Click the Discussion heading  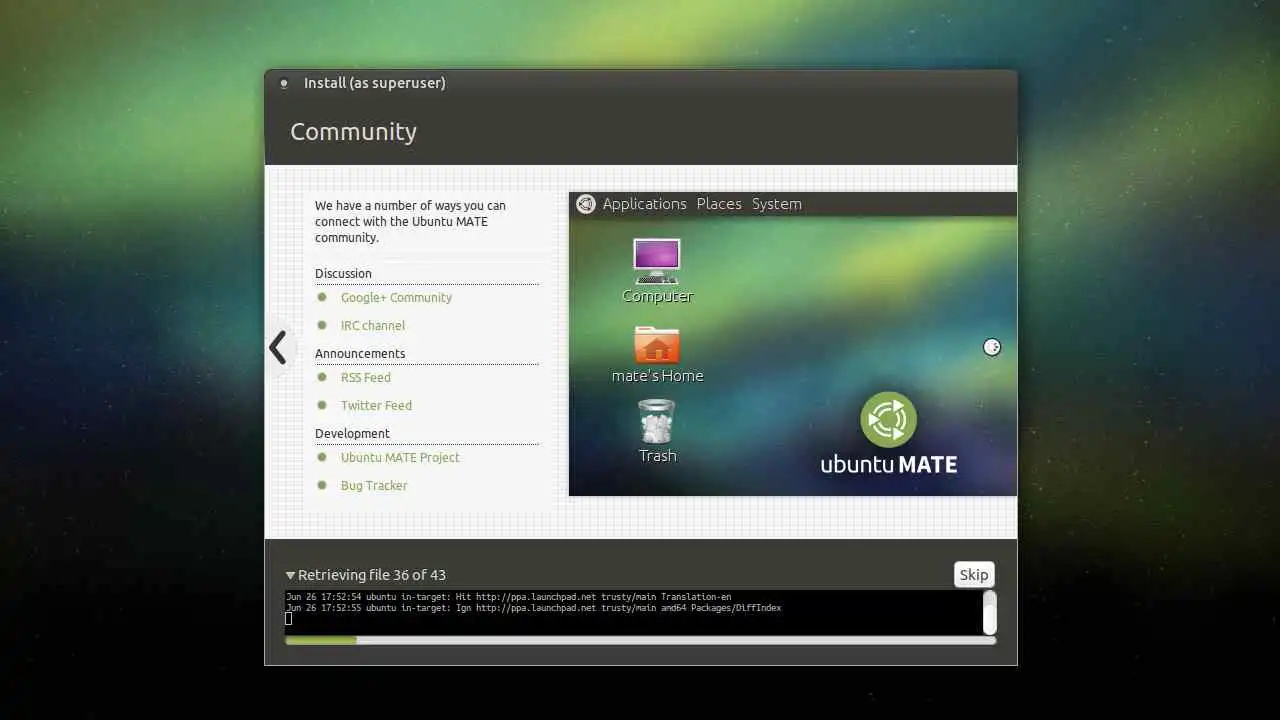coord(343,274)
